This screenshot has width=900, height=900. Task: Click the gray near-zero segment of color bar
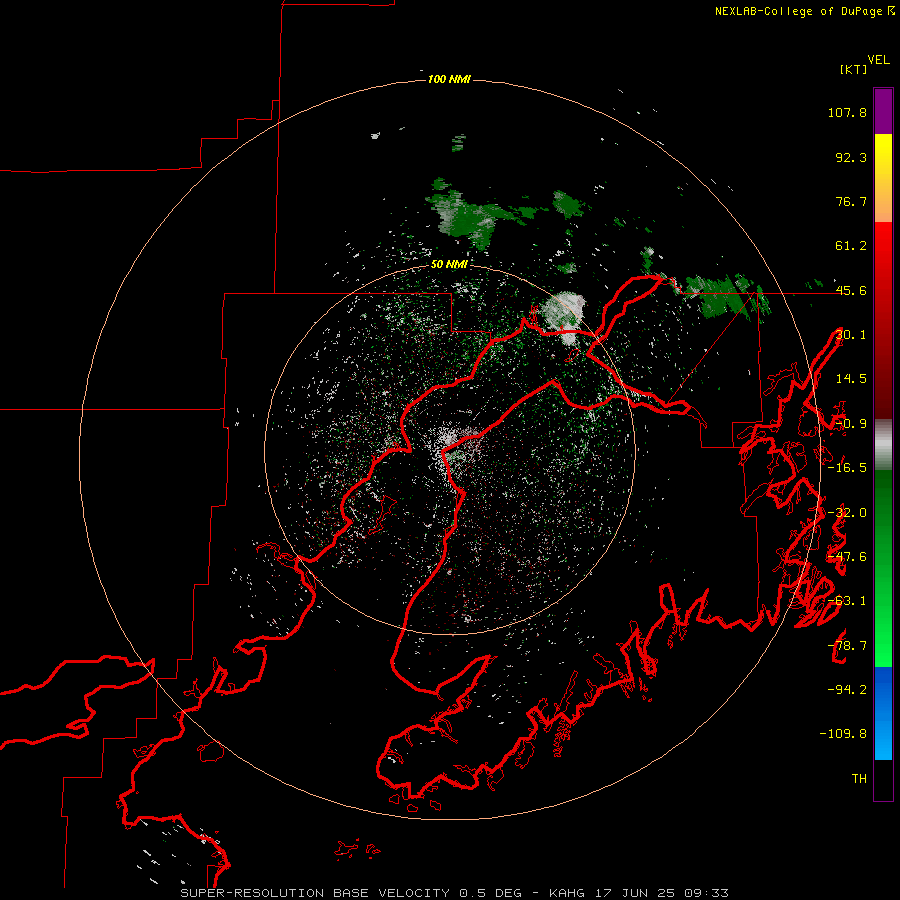883,445
